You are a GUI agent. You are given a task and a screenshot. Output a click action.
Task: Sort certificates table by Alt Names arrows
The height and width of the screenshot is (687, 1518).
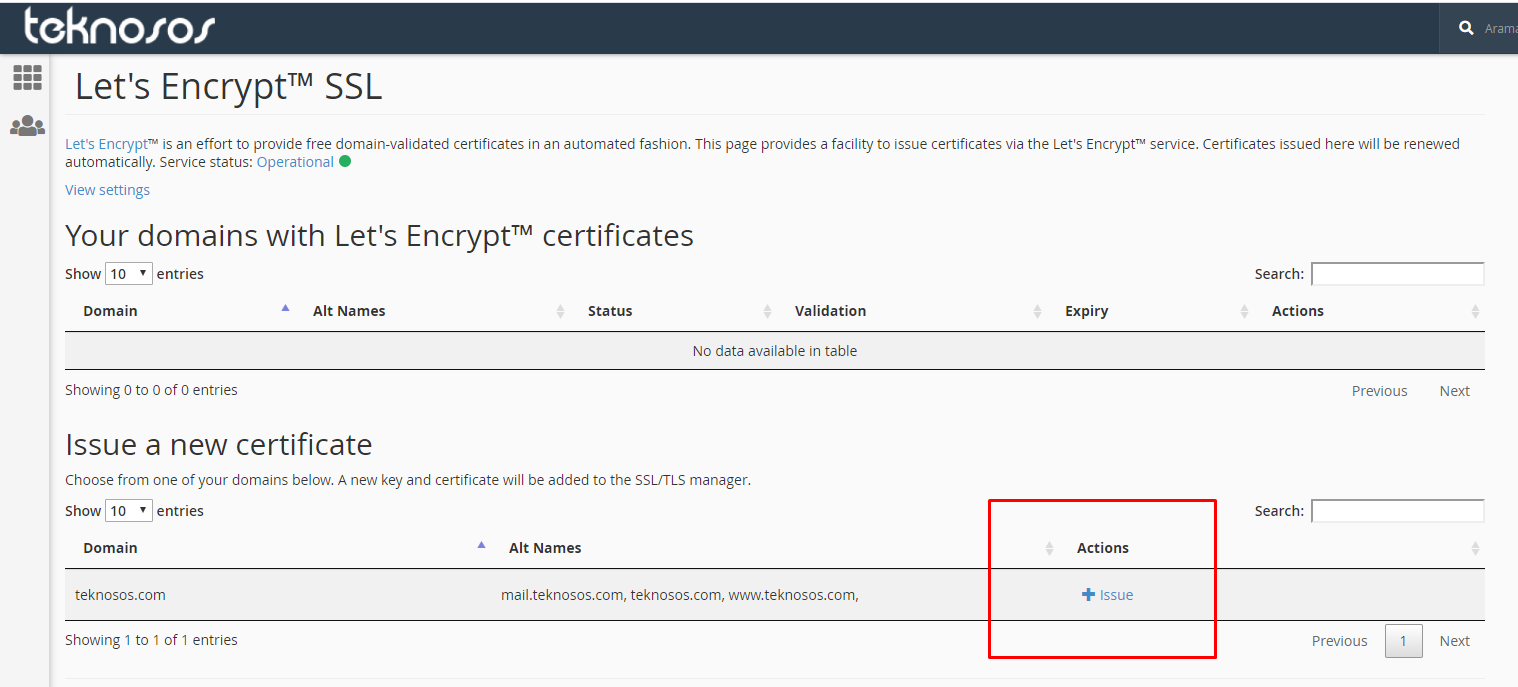(x=561, y=311)
